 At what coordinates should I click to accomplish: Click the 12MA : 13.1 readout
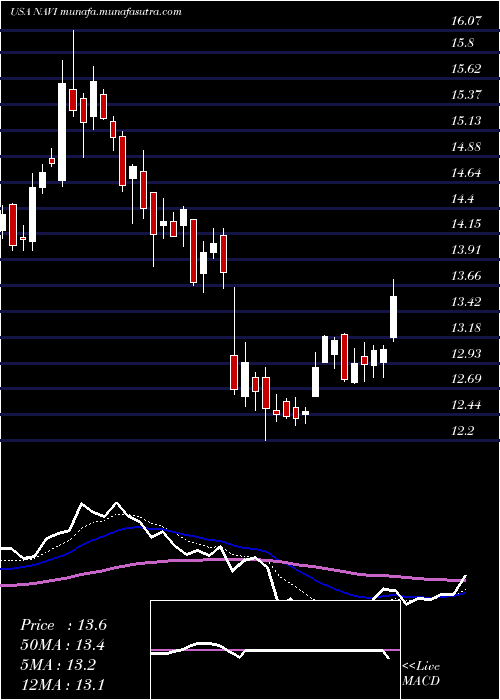(x=63, y=684)
